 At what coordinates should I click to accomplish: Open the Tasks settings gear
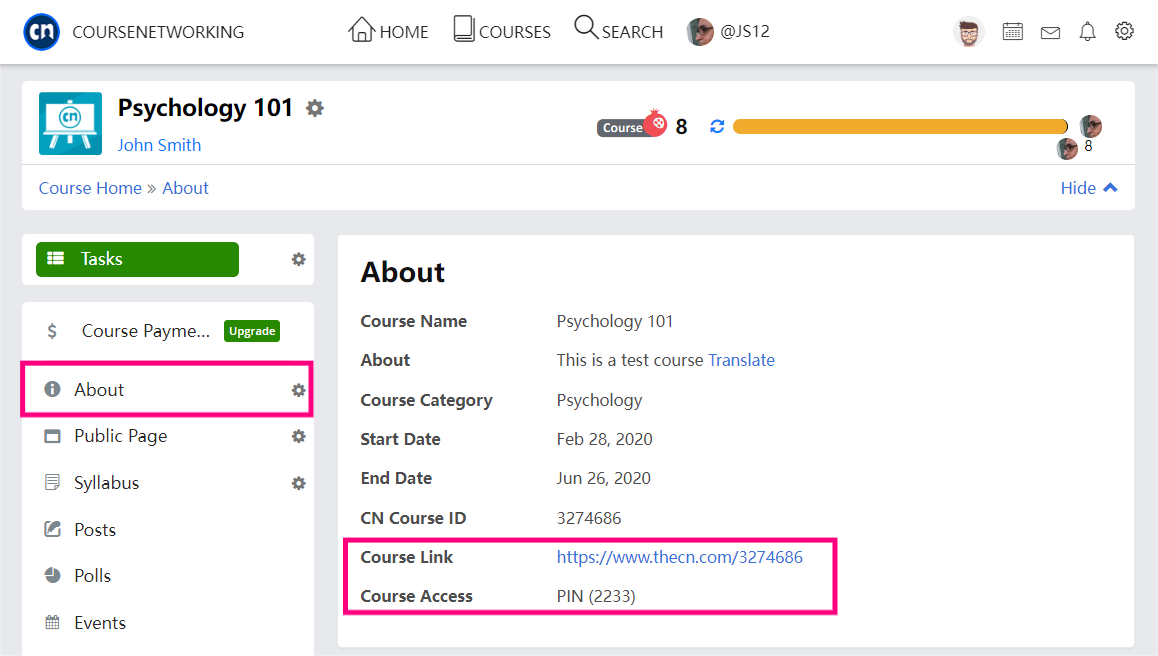coord(298,259)
